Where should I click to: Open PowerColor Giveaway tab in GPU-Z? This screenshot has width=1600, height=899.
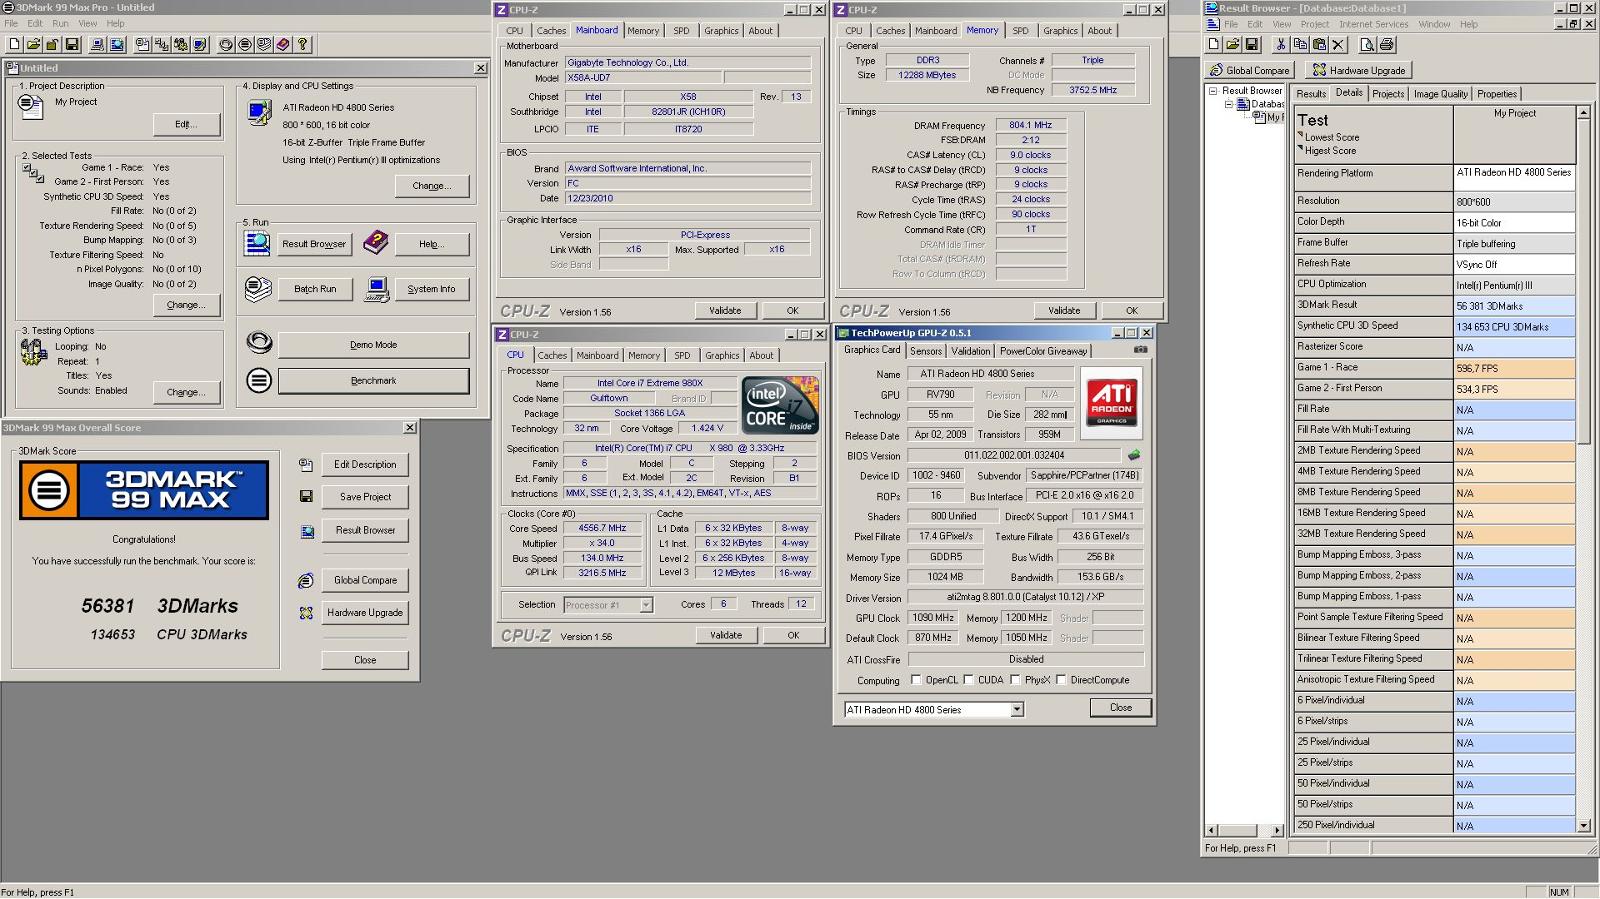click(1043, 351)
